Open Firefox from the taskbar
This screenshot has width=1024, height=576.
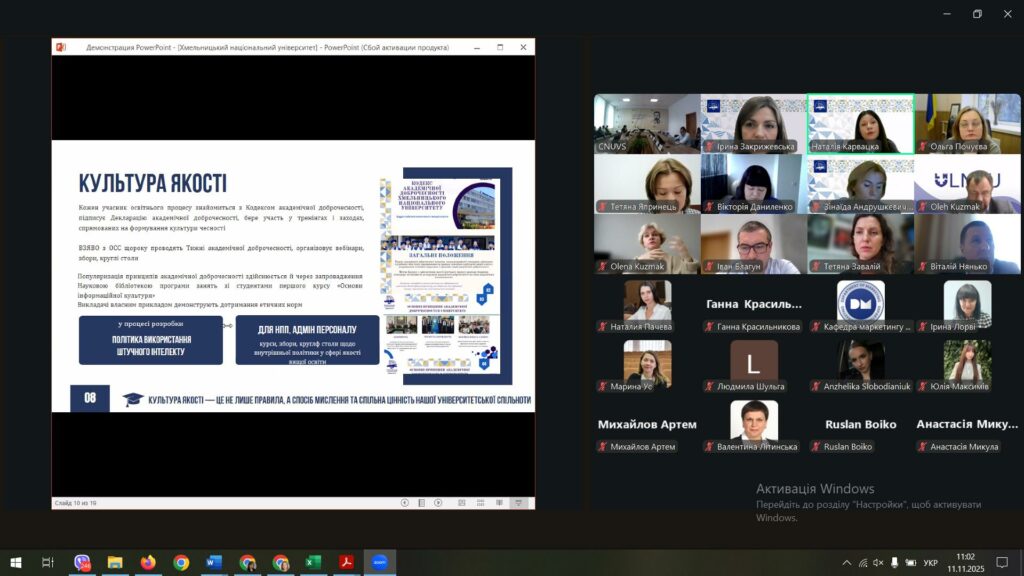[148, 562]
